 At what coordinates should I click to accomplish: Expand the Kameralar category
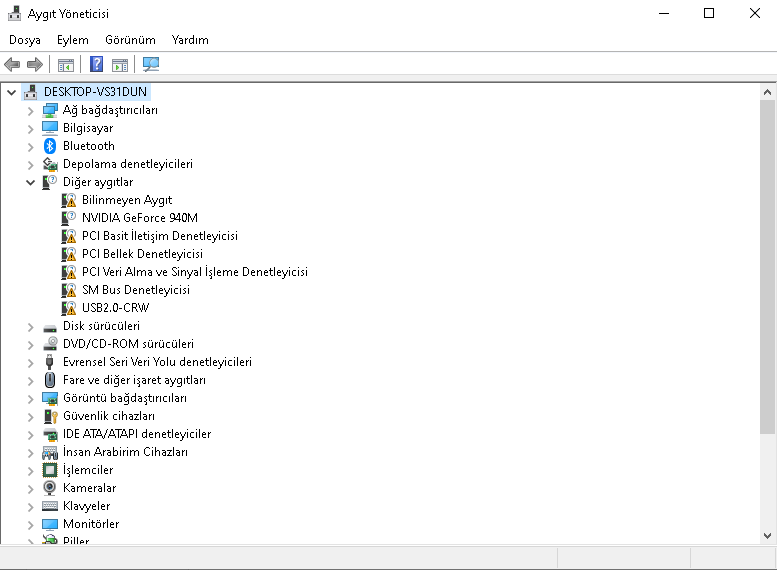pyautogui.click(x=31, y=489)
